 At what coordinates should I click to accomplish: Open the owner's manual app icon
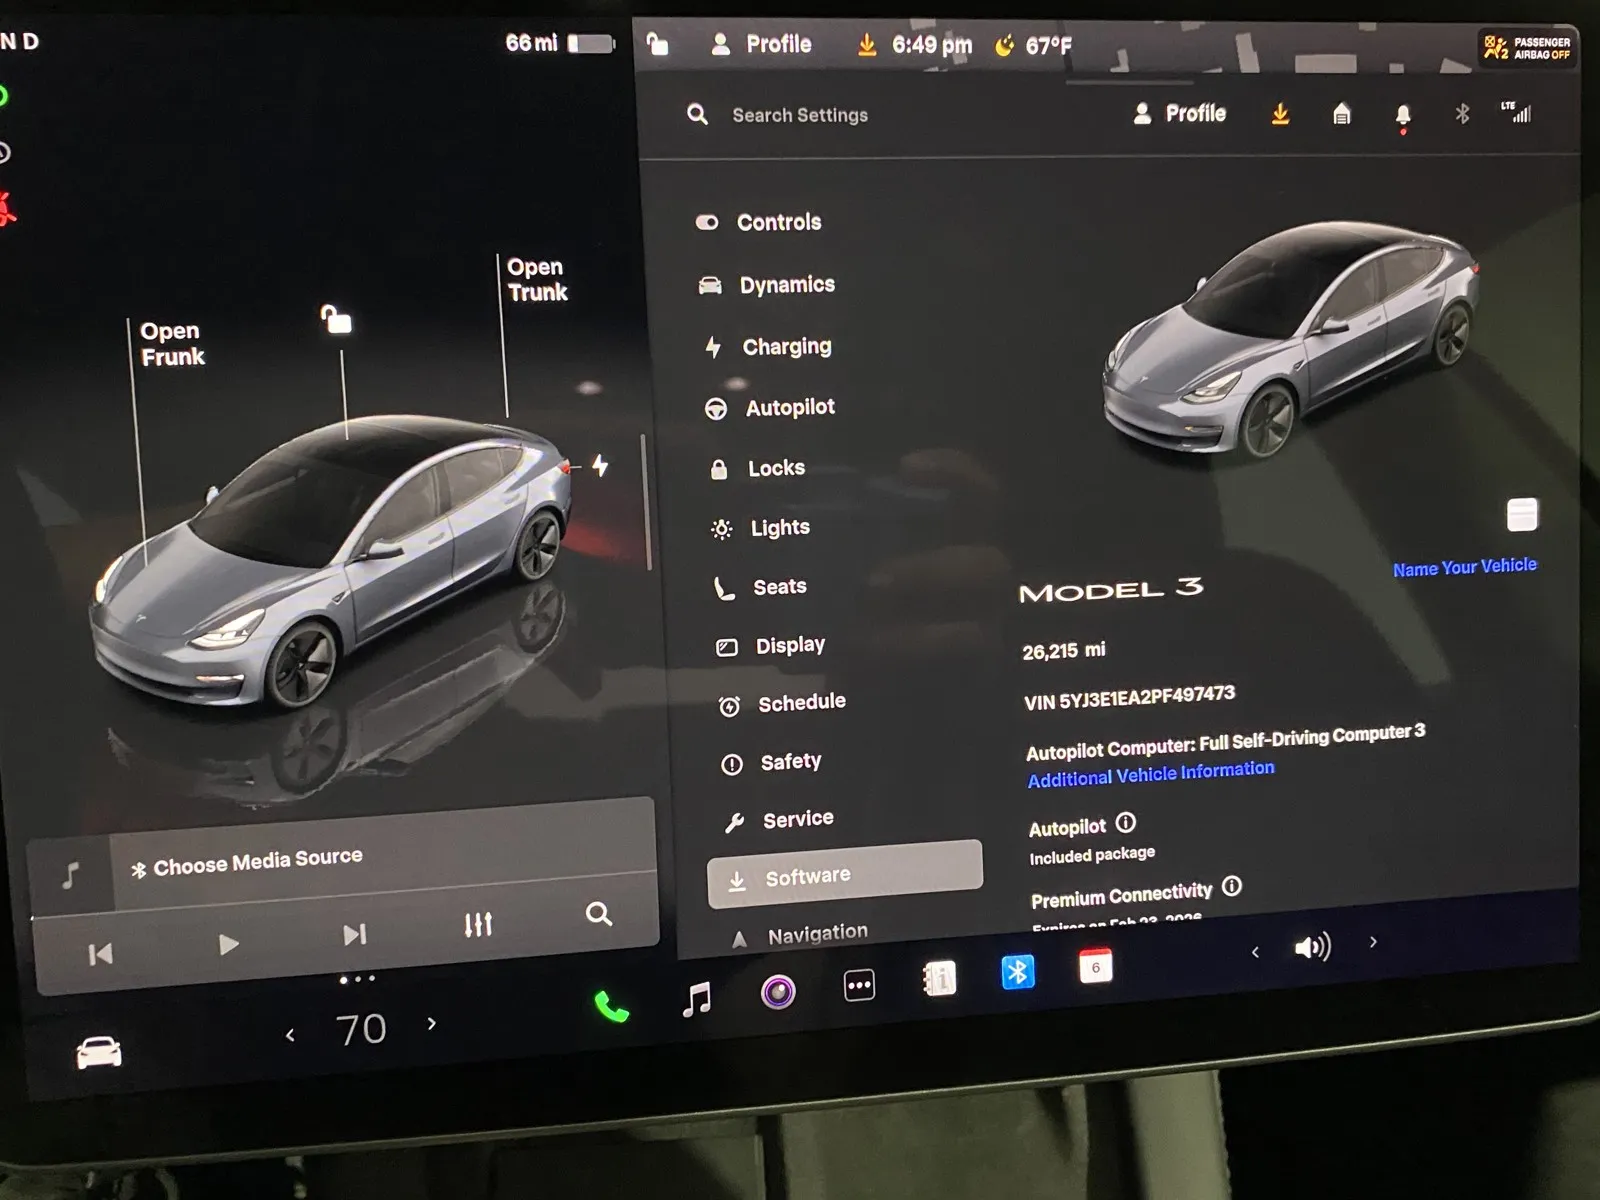click(939, 978)
